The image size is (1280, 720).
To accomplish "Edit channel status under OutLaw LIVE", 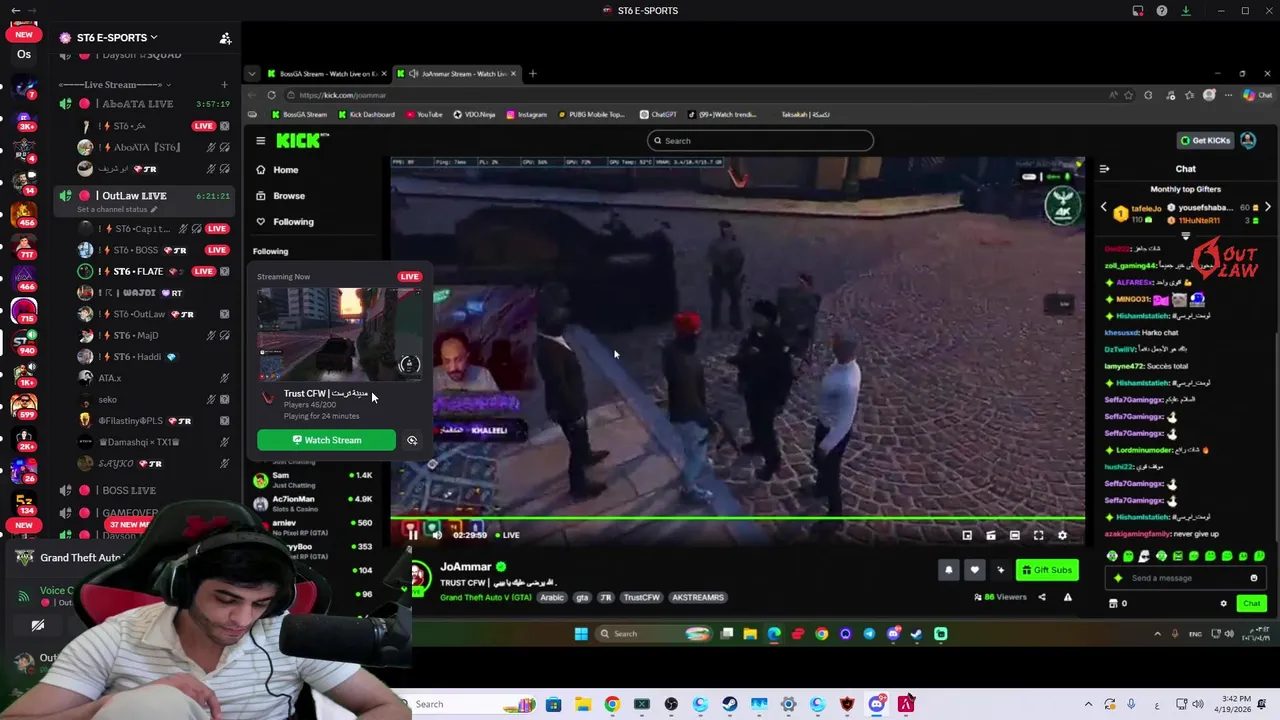I will pyautogui.click(x=117, y=210).
